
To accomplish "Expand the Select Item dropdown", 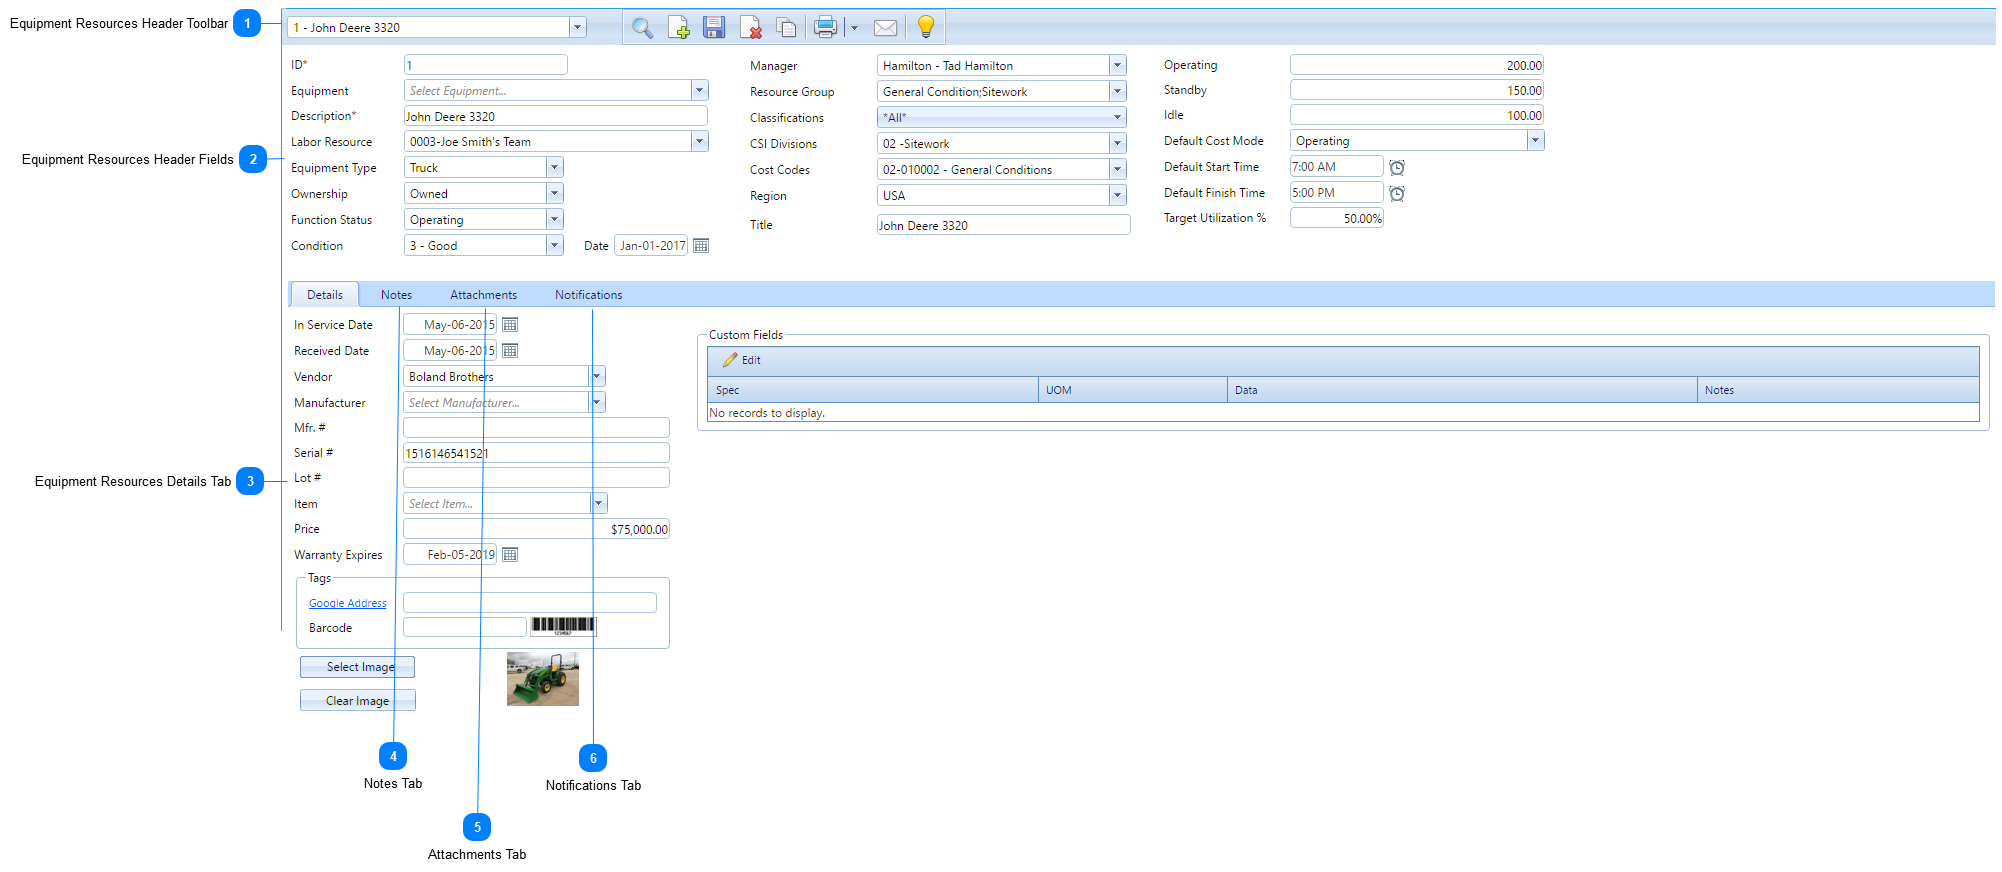I will (x=599, y=504).
